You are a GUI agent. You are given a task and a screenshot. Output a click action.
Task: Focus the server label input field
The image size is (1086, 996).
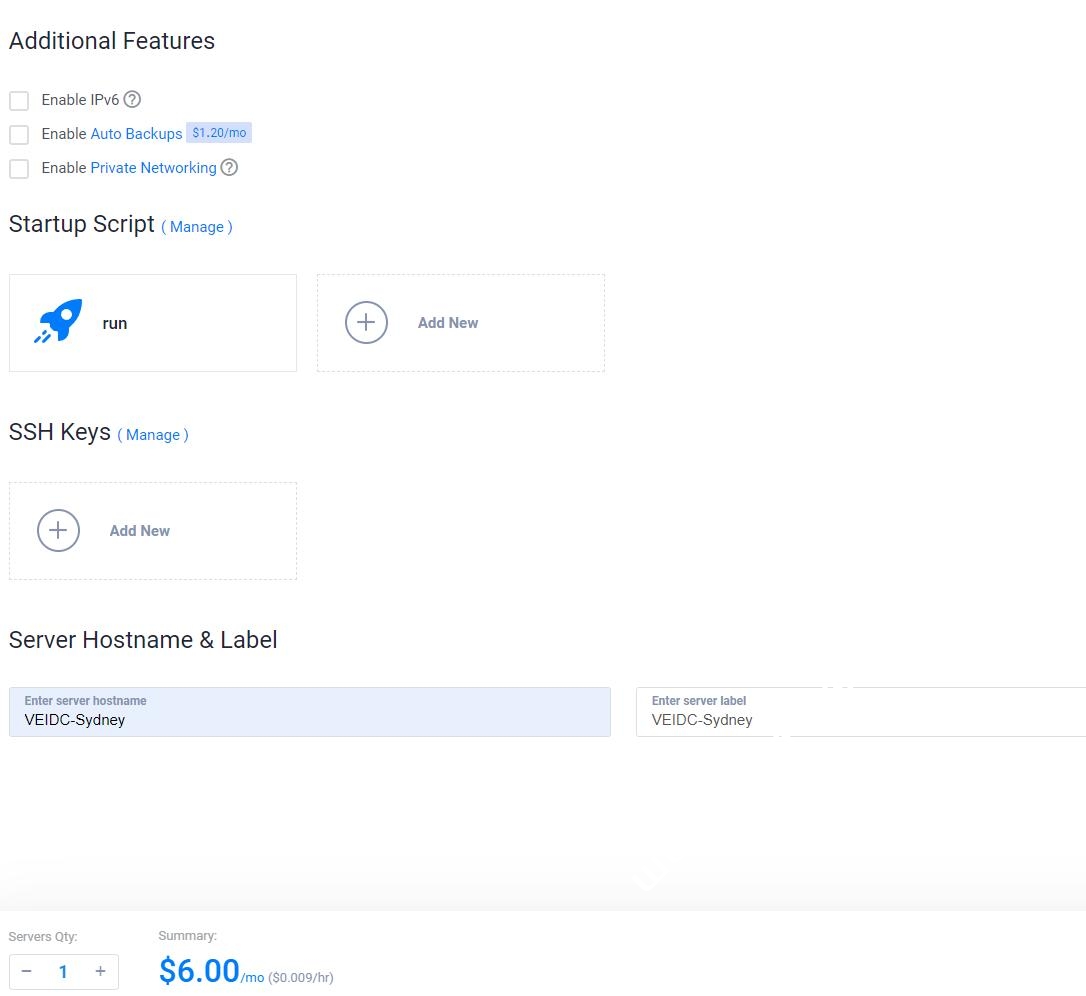[x=860, y=719]
